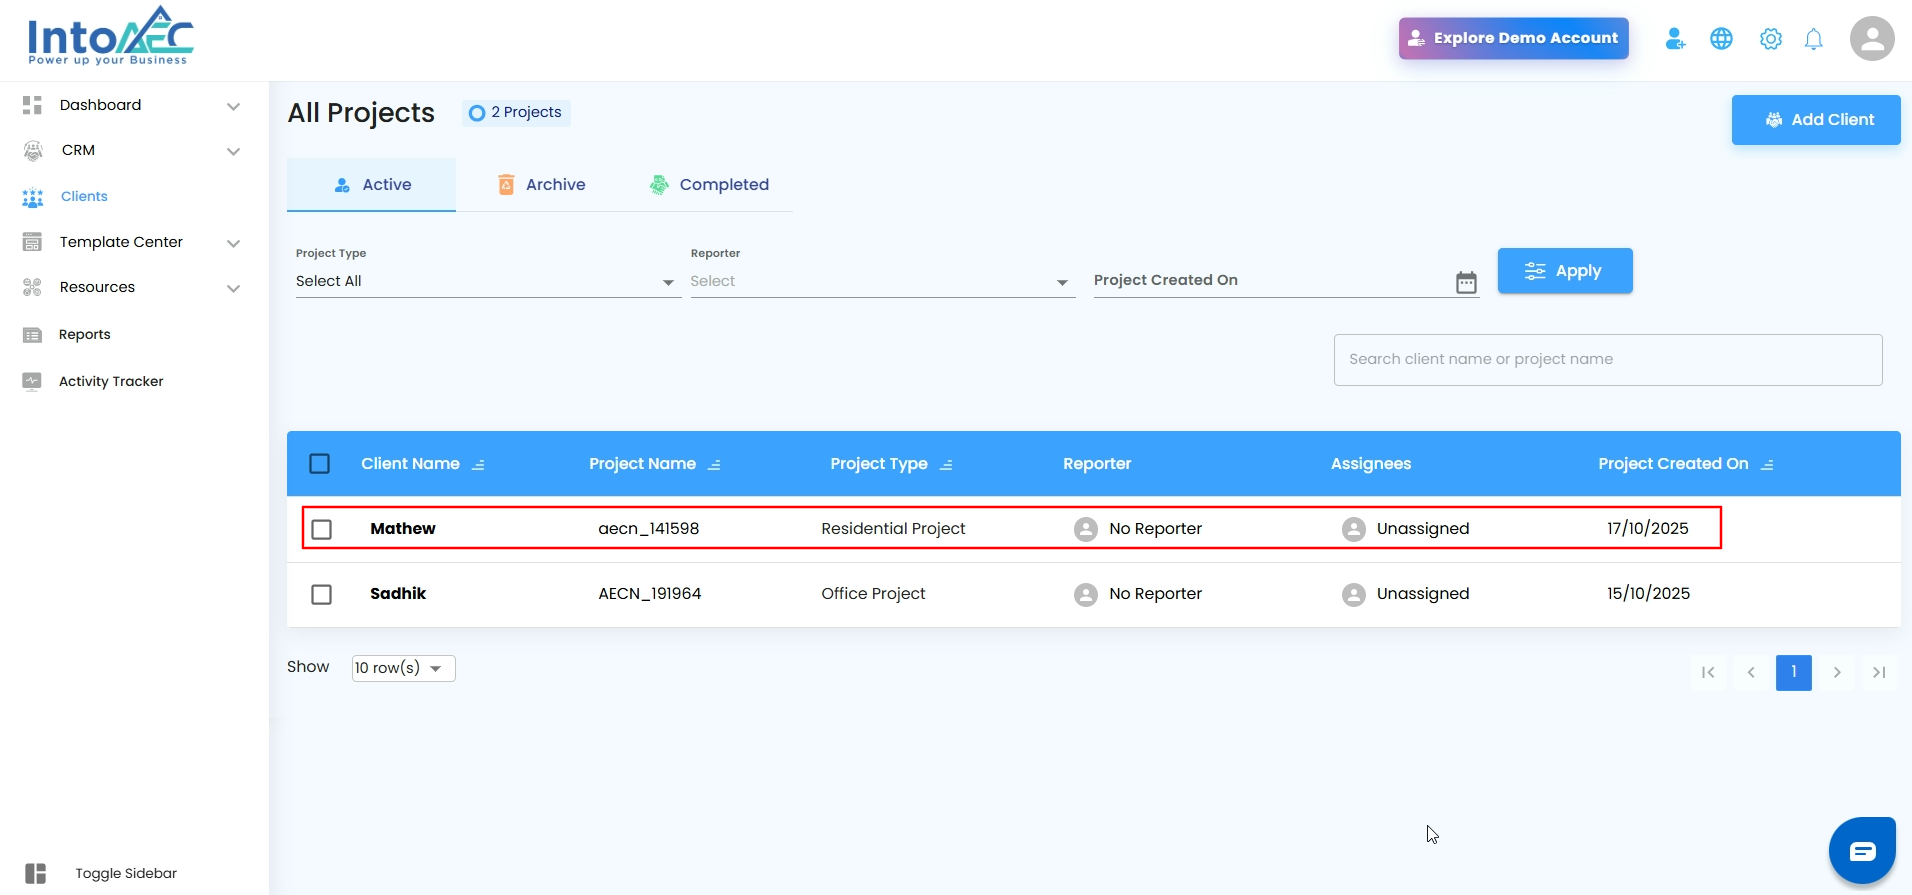Switch to the Completed tab
Screen dimensions: 1912x895
pos(709,185)
